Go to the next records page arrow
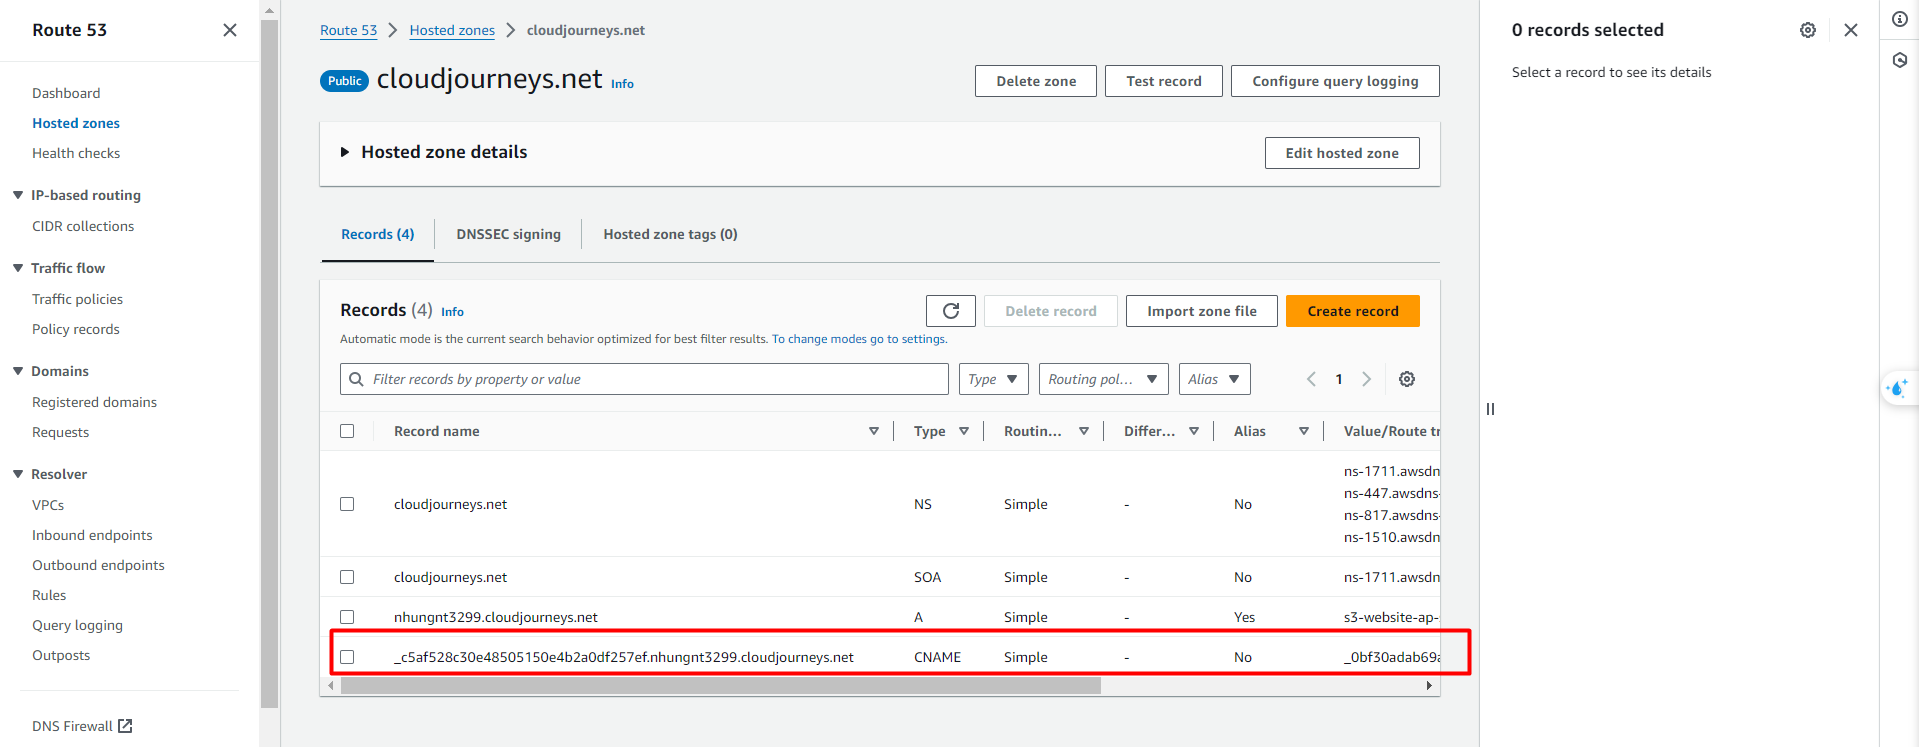The height and width of the screenshot is (747, 1919). point(1367,379)
